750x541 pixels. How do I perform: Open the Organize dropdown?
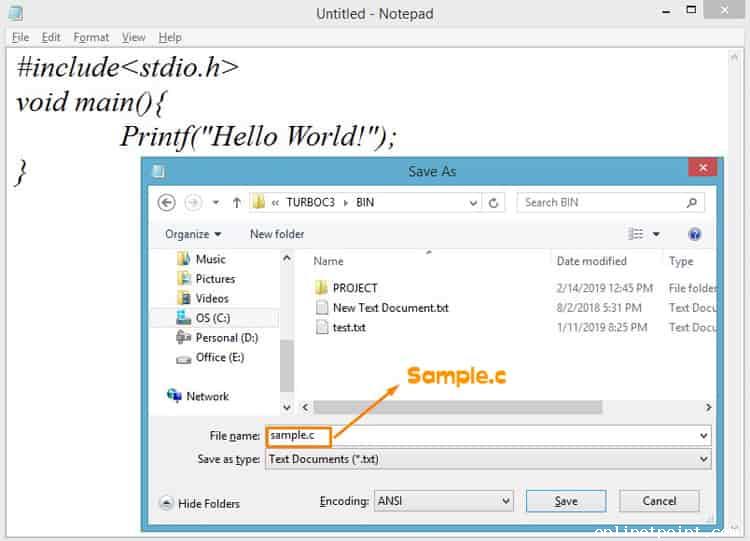[193, 234]
